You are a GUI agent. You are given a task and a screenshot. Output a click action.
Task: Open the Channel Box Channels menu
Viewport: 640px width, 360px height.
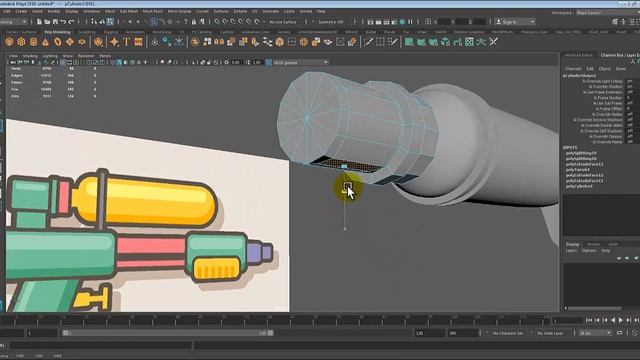point(573,69)
